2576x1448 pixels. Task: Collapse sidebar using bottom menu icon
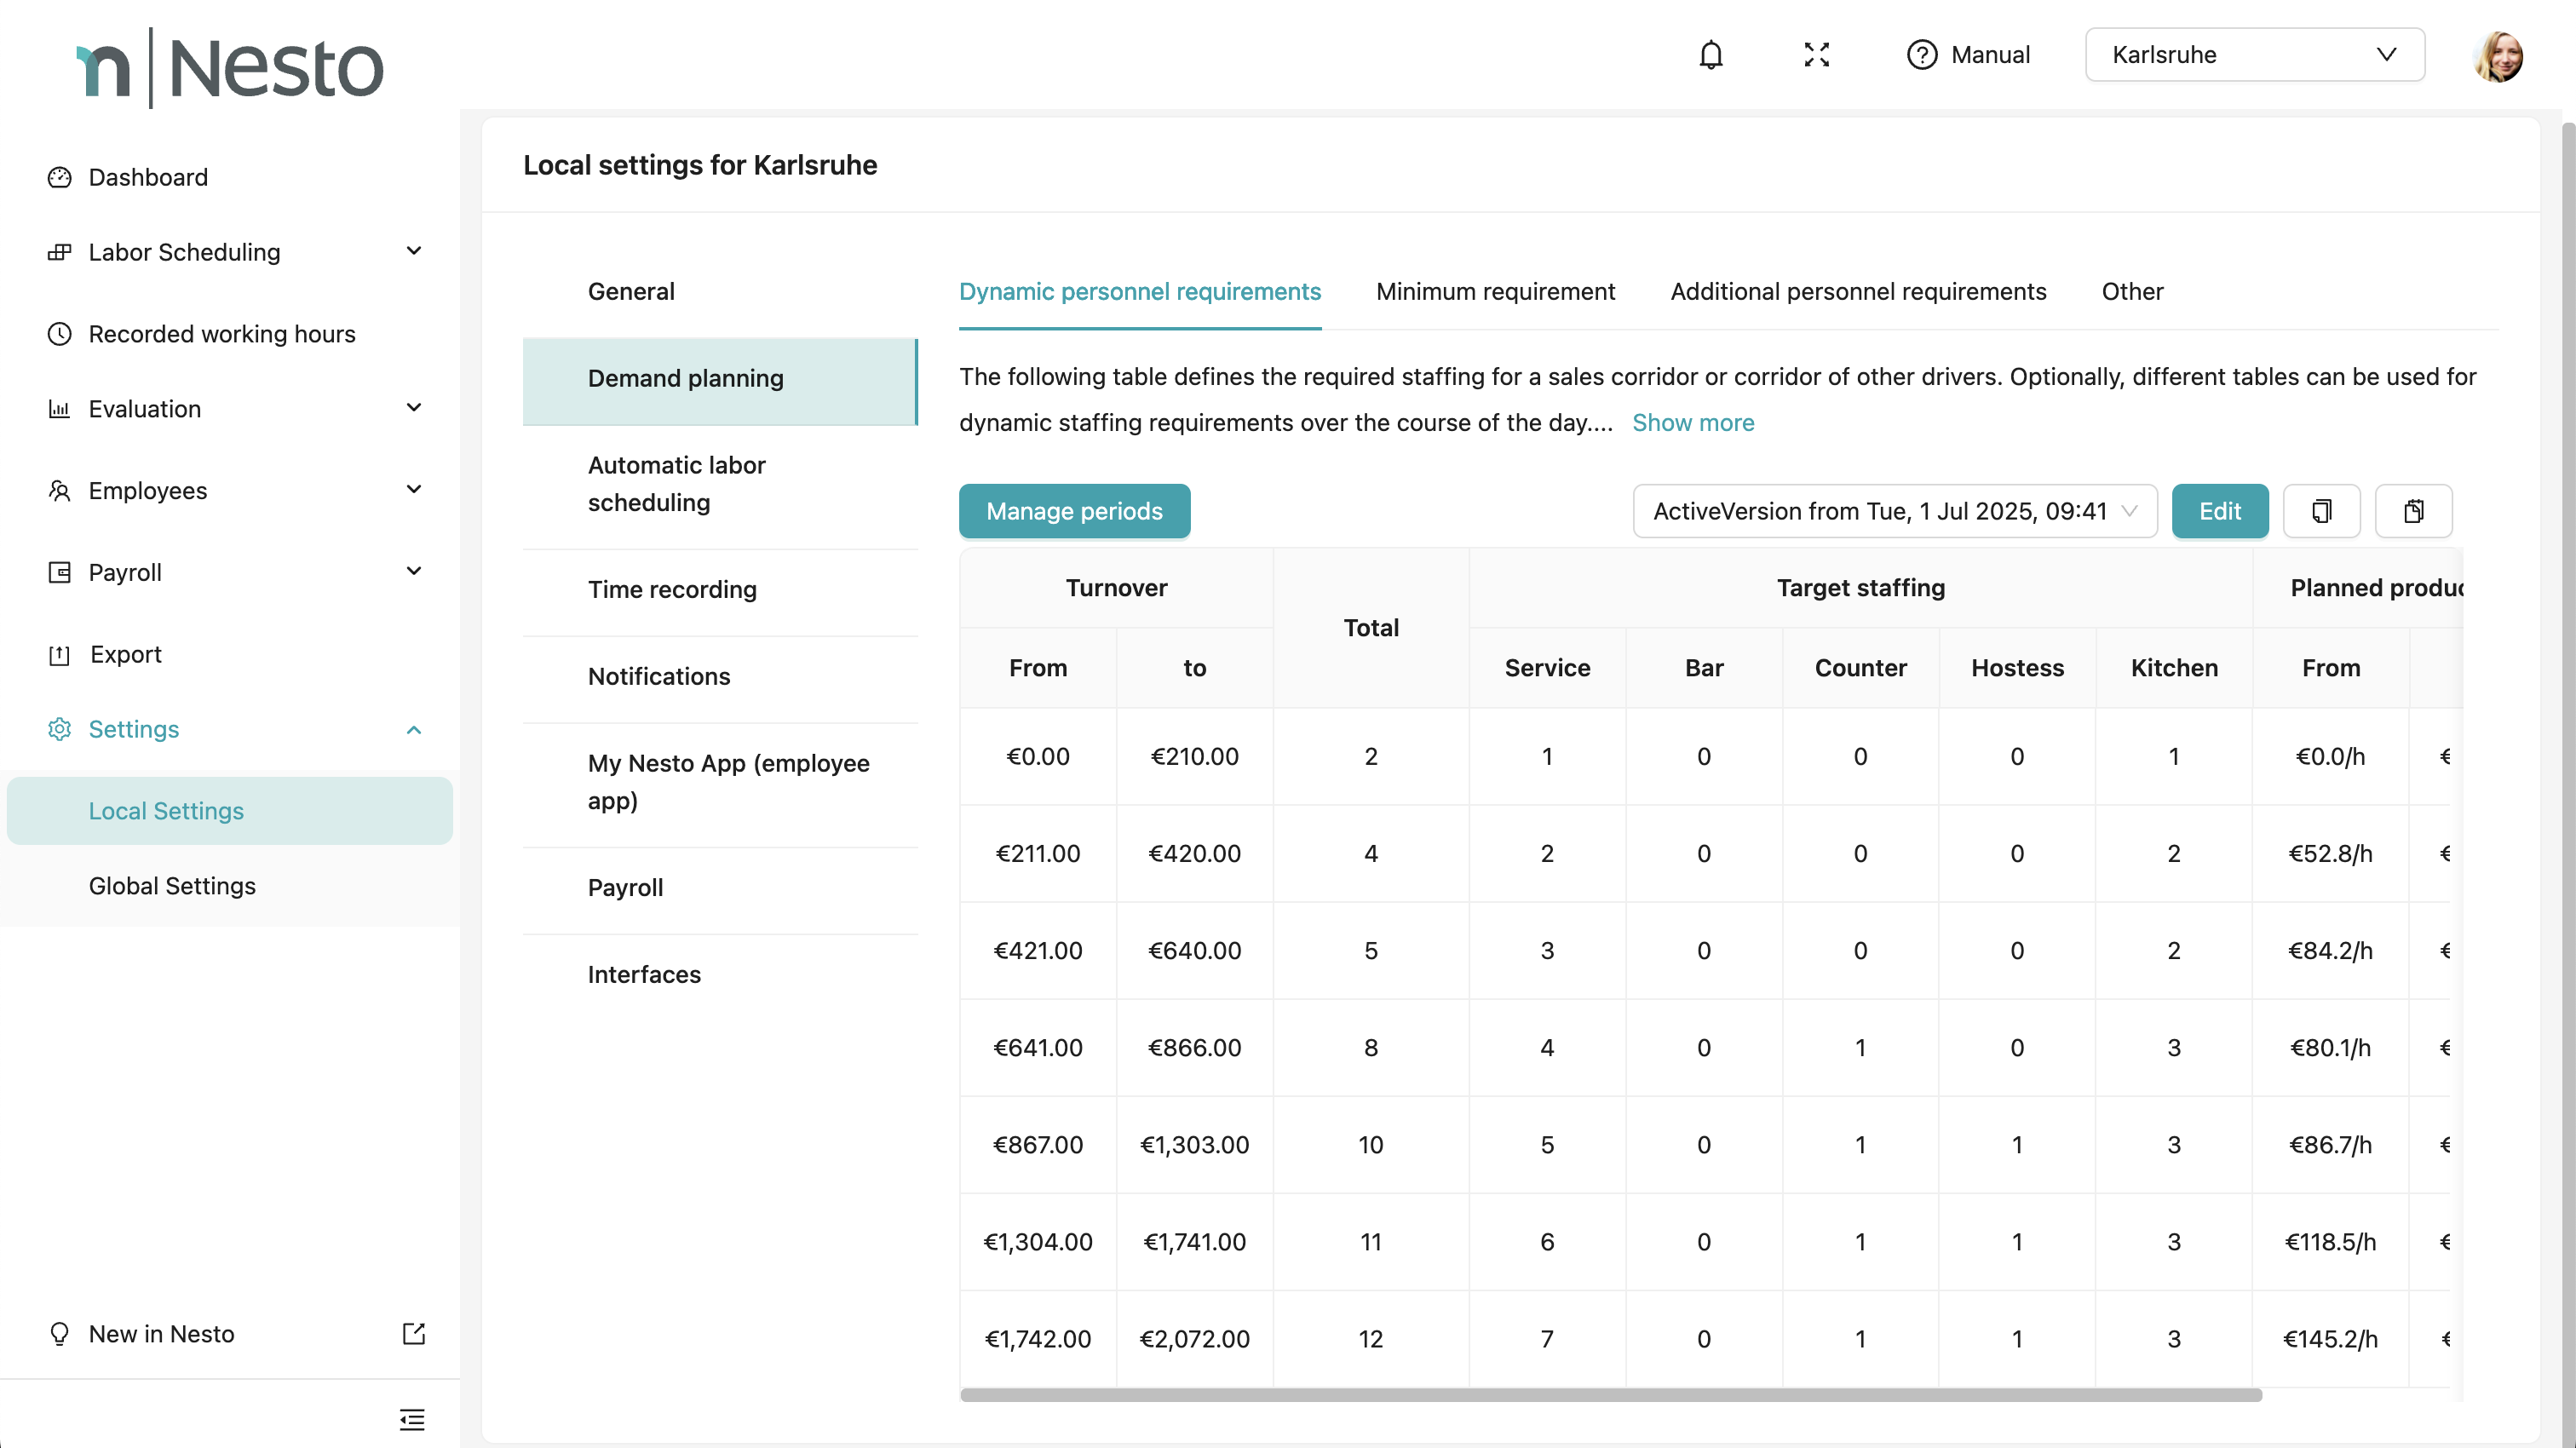[412, 1418]
